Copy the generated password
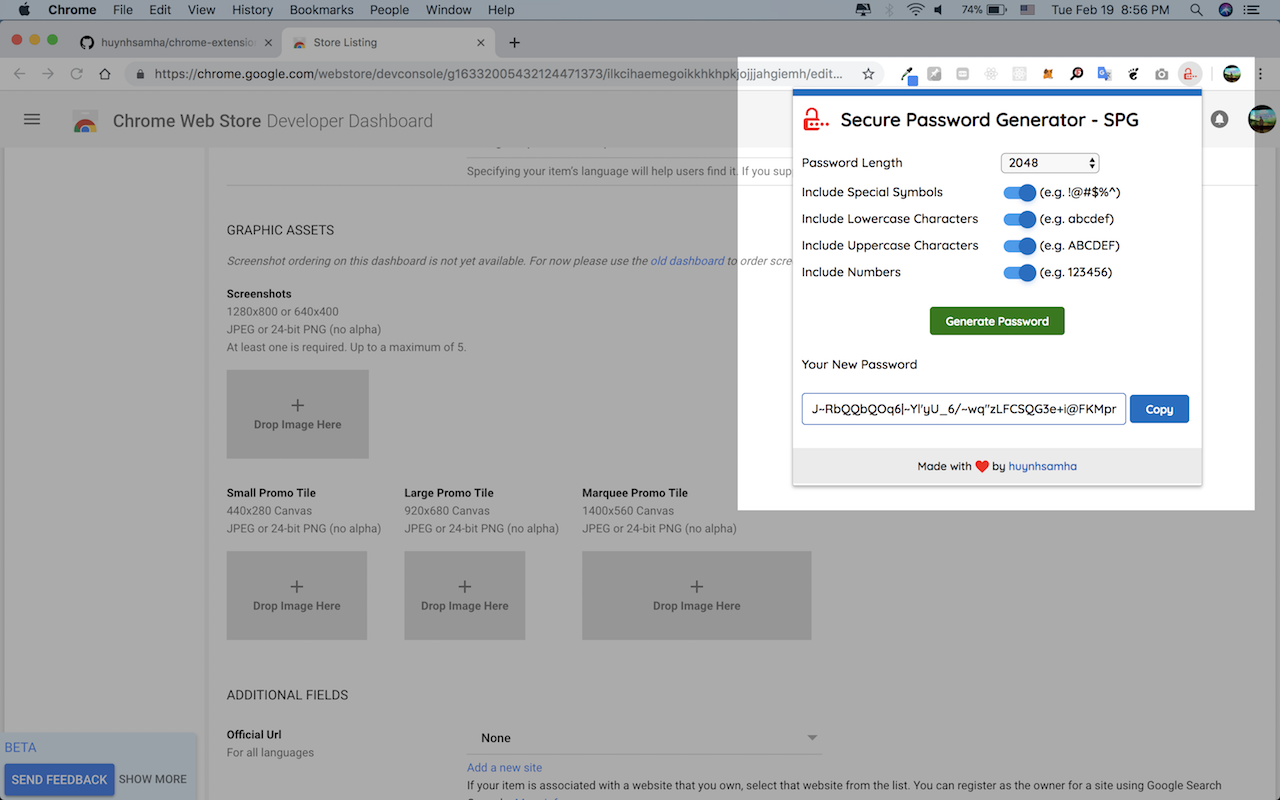Viewport: 1280px width, 800px height. (1159, 409)
